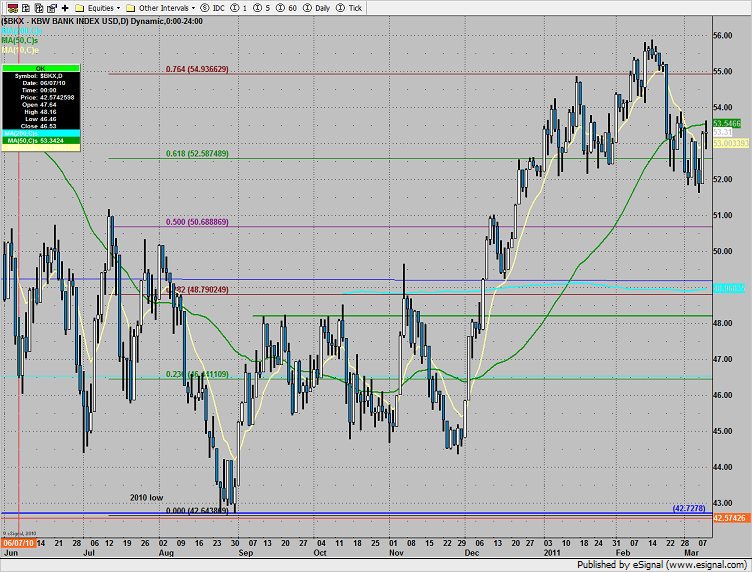Click the MA(50,C)s 53.3424 green row

[x=41, y=140]
